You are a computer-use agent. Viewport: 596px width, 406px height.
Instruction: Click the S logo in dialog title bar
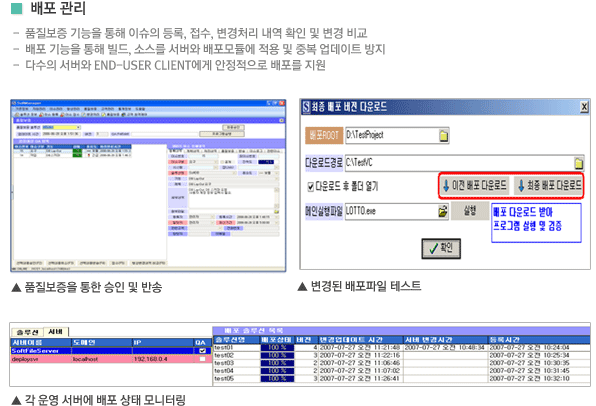click(306, 107)
